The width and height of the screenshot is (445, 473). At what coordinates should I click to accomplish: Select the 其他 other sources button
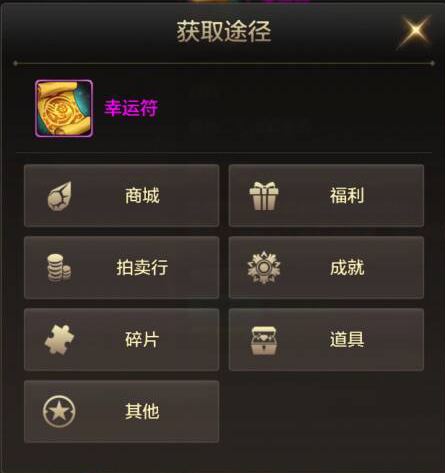click(x=122, y=412)
